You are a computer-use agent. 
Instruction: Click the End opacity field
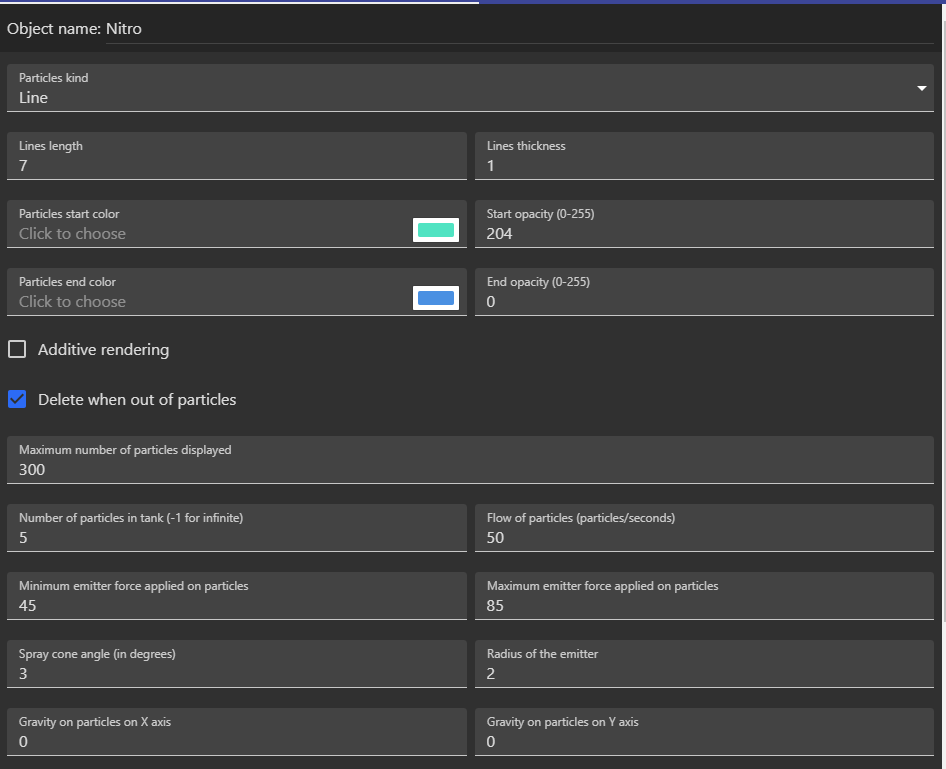(x=704, y=302)
